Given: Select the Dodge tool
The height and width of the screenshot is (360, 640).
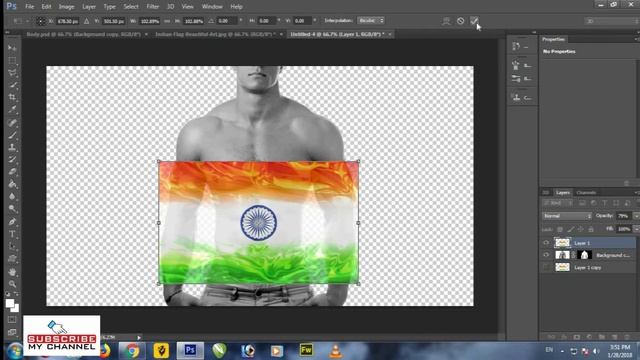Looking at the screenshot, I should tap(12, 209).
